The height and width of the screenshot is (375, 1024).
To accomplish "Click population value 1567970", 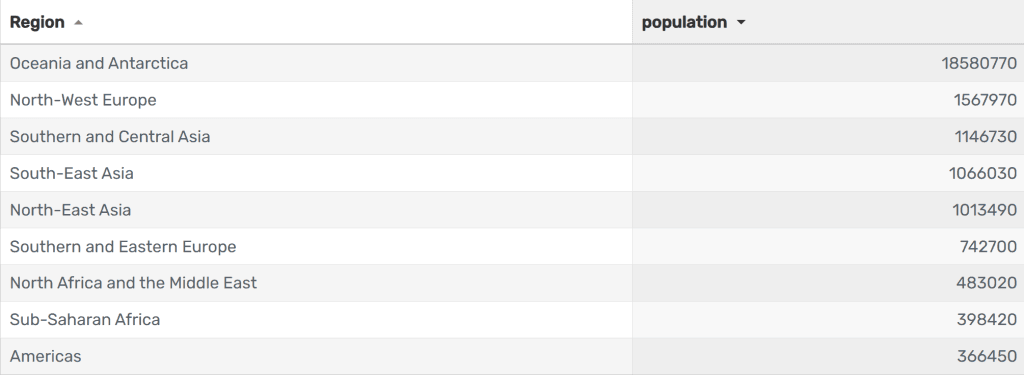I will 985,100.
